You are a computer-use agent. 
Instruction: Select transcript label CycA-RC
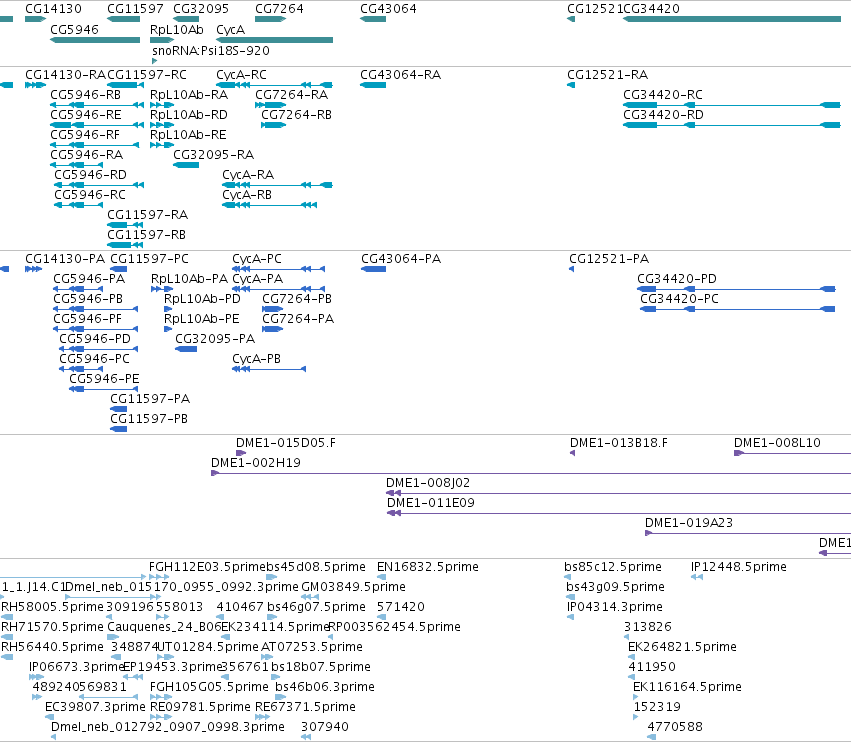click(241, 74)
